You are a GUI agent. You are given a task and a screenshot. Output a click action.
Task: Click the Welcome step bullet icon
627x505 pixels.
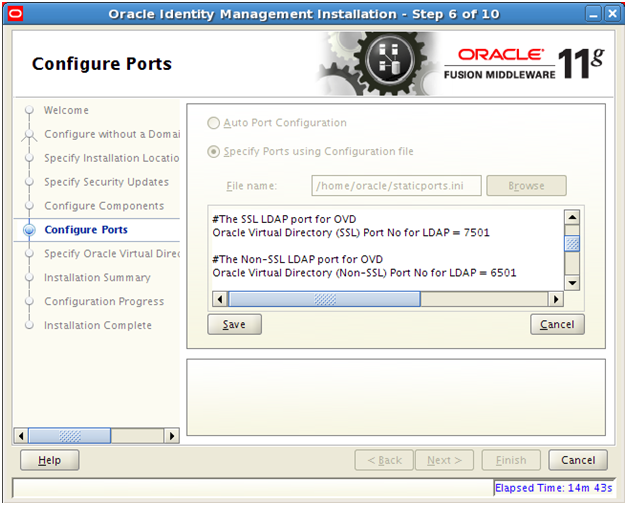click(29, 110)
